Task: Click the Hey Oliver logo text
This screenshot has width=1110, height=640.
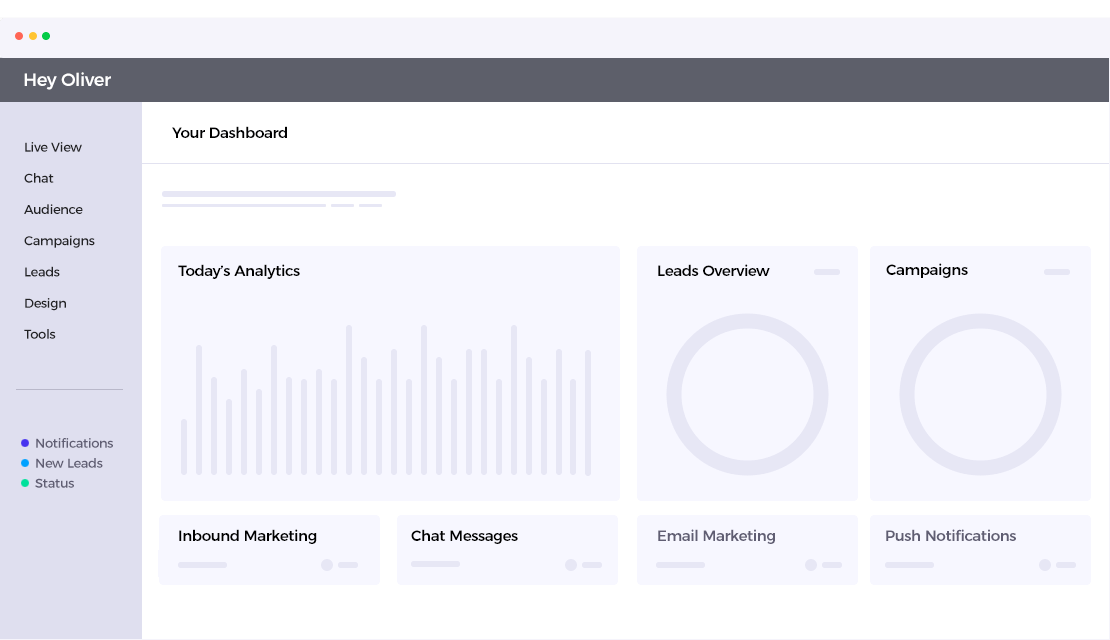Action: coord(67,80)
